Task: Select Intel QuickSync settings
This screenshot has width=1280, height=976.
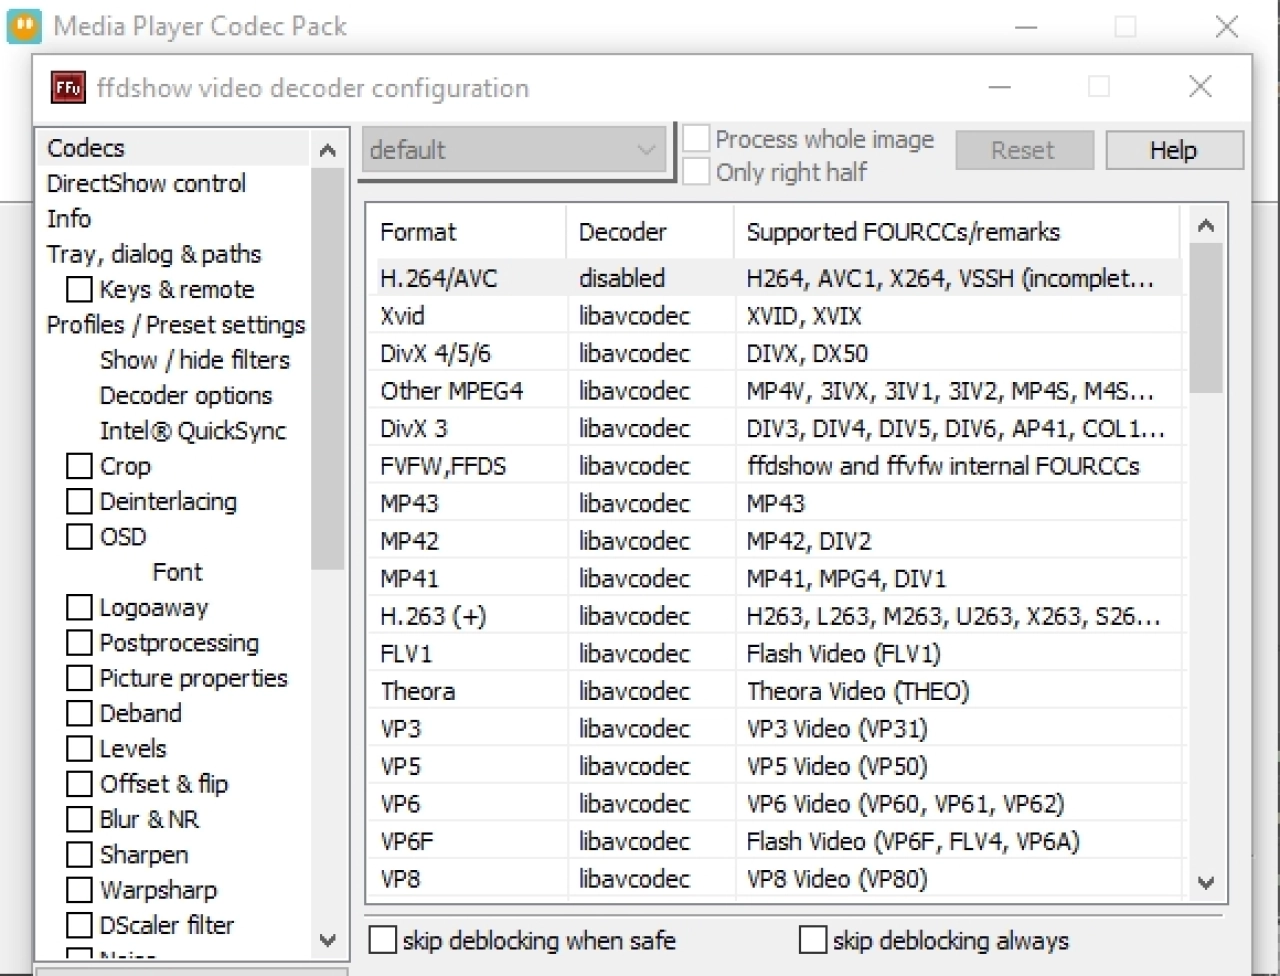Action: [193, 431]
